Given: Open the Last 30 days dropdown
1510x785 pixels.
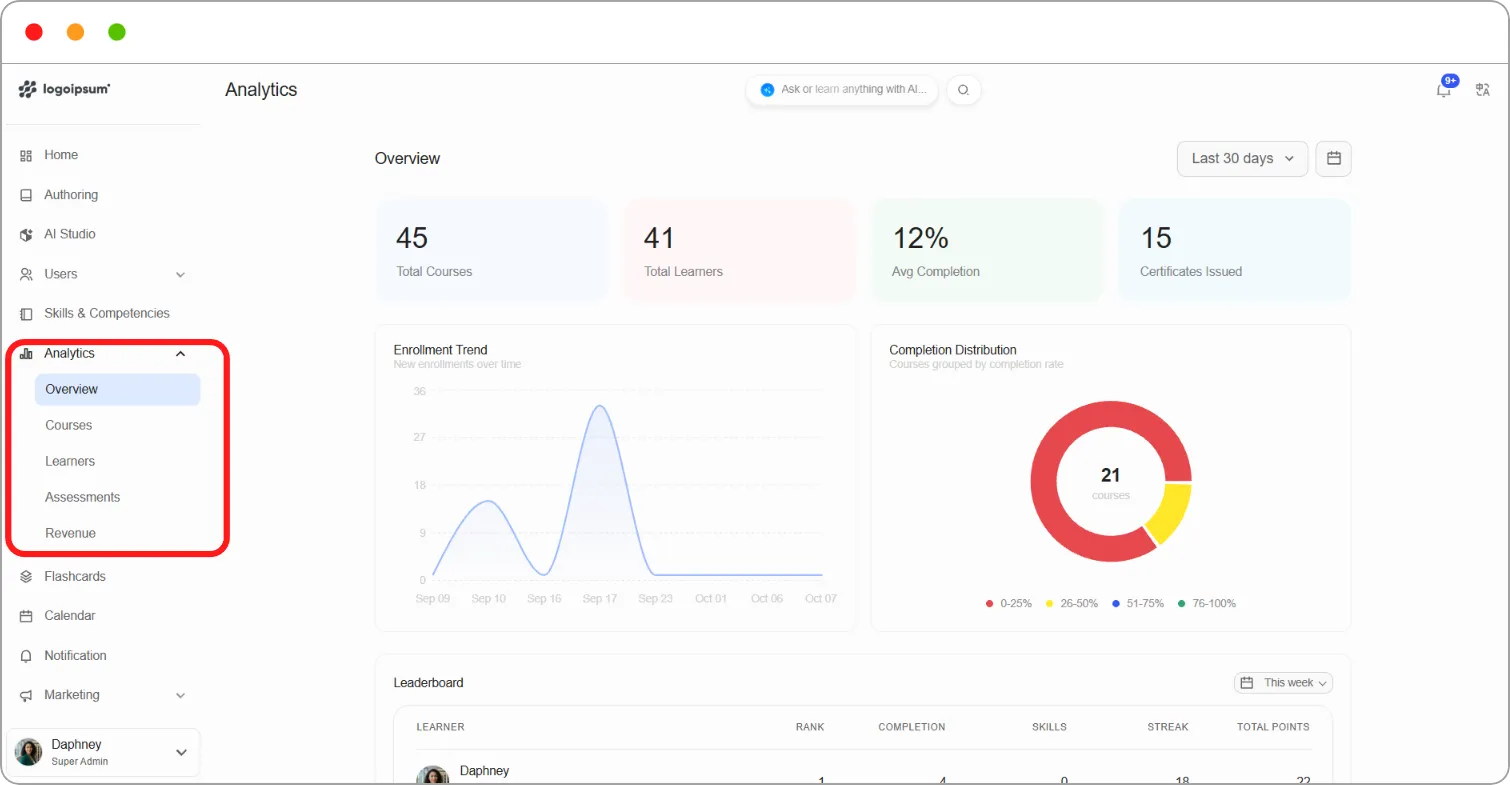Looking at the screenshot, I should 1243,158.
